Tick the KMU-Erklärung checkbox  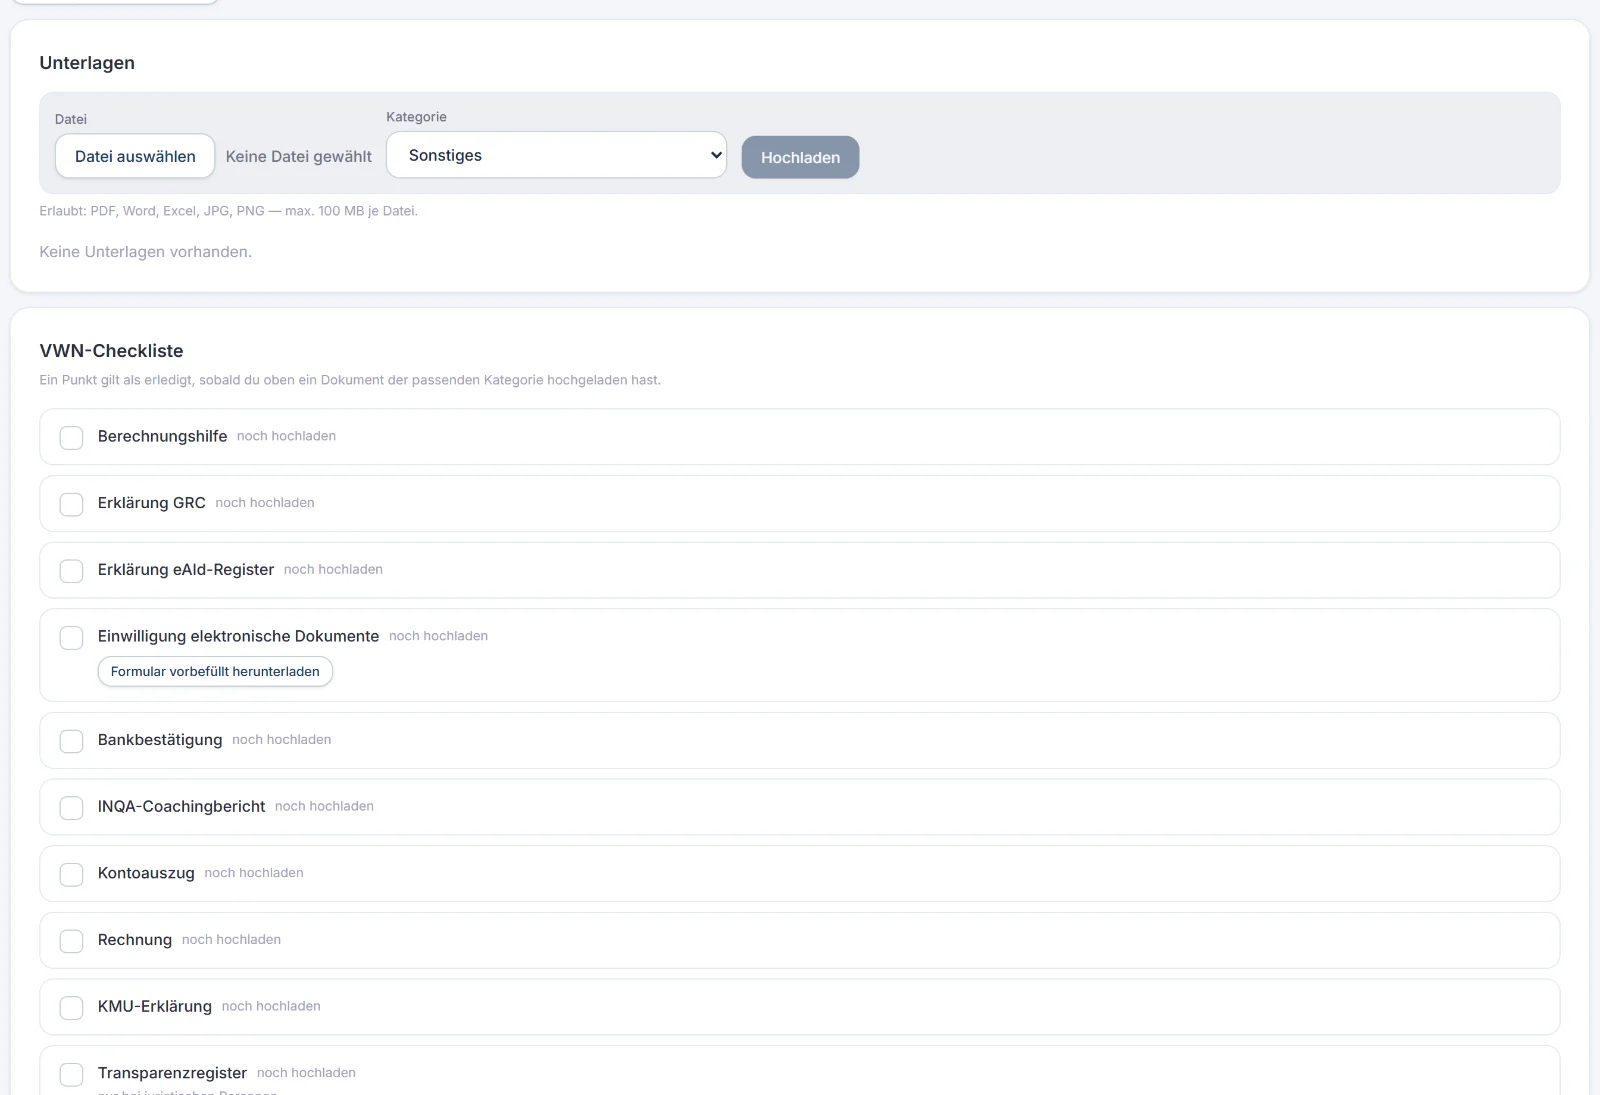71,1007
